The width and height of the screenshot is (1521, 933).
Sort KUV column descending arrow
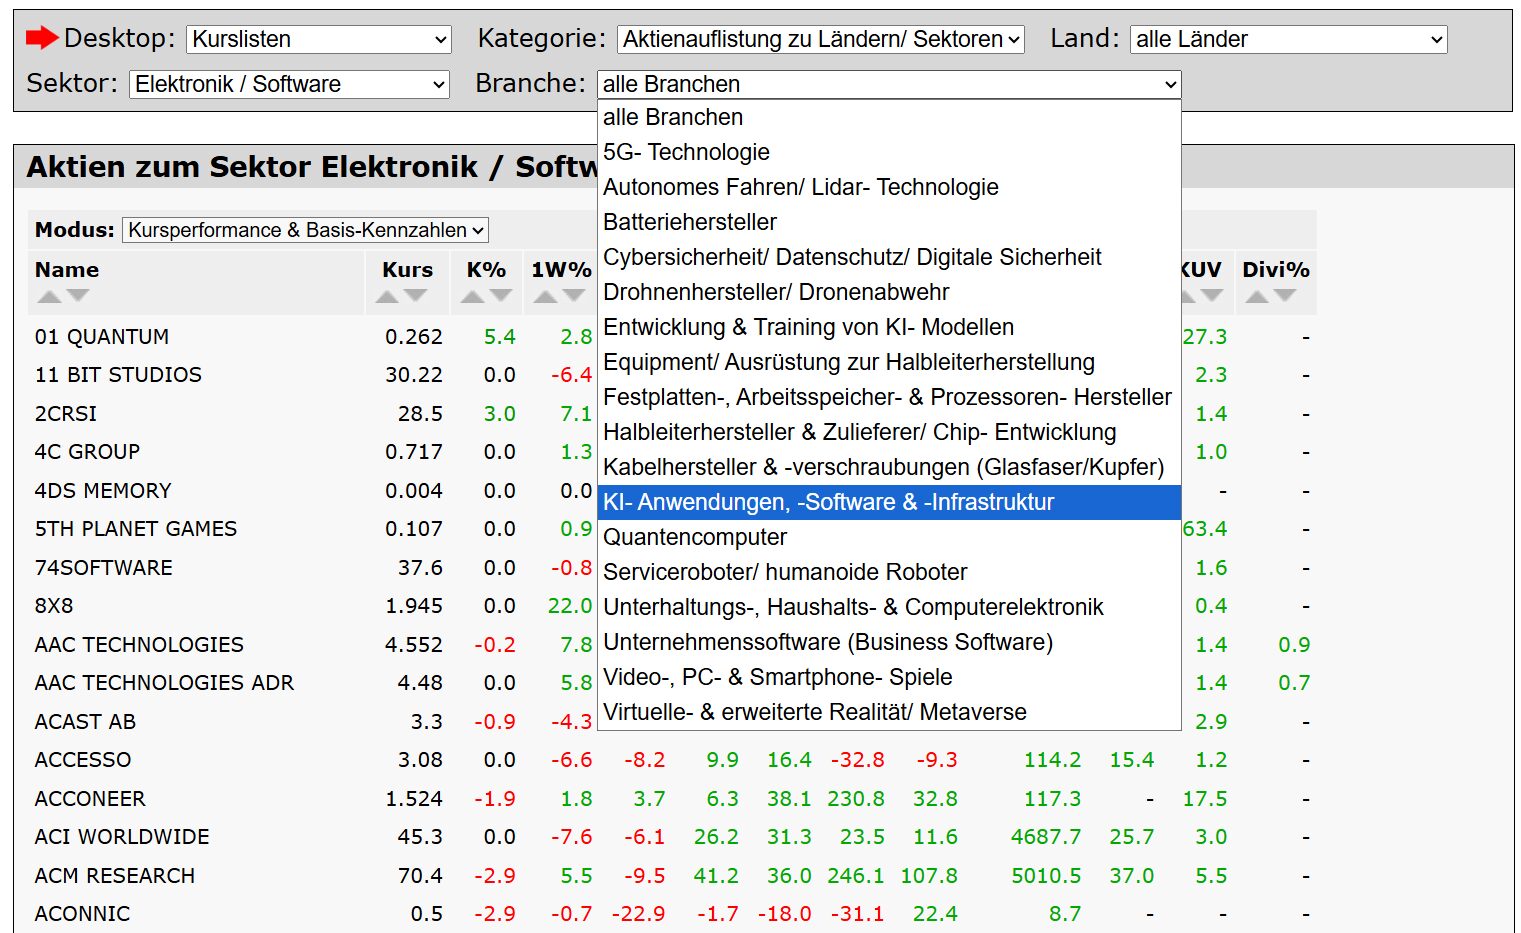[x=1212, y=296]
